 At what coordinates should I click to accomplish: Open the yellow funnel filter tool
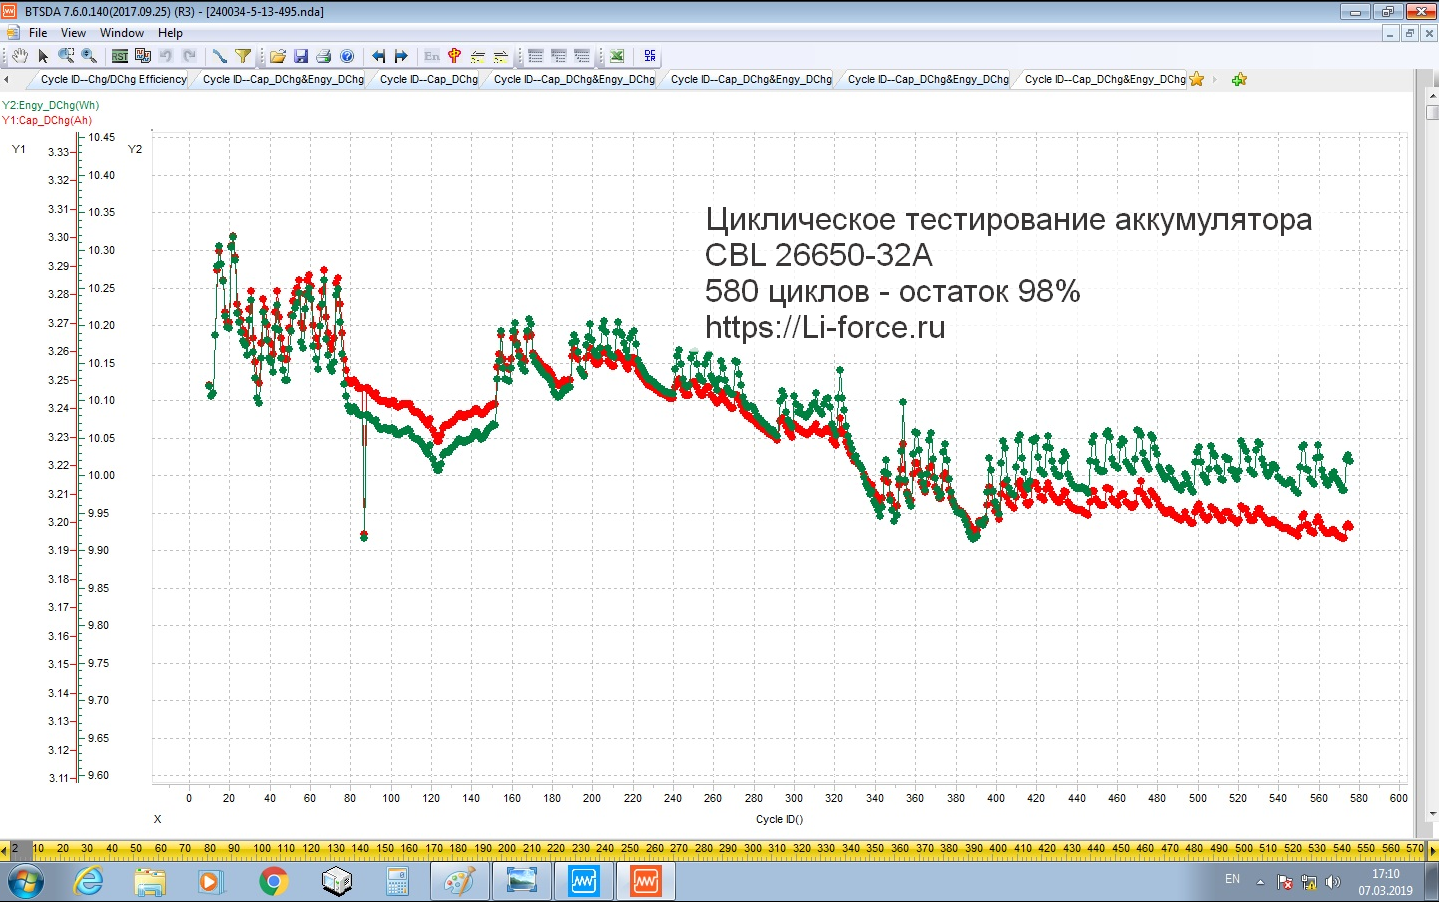[x=243, y=56]
